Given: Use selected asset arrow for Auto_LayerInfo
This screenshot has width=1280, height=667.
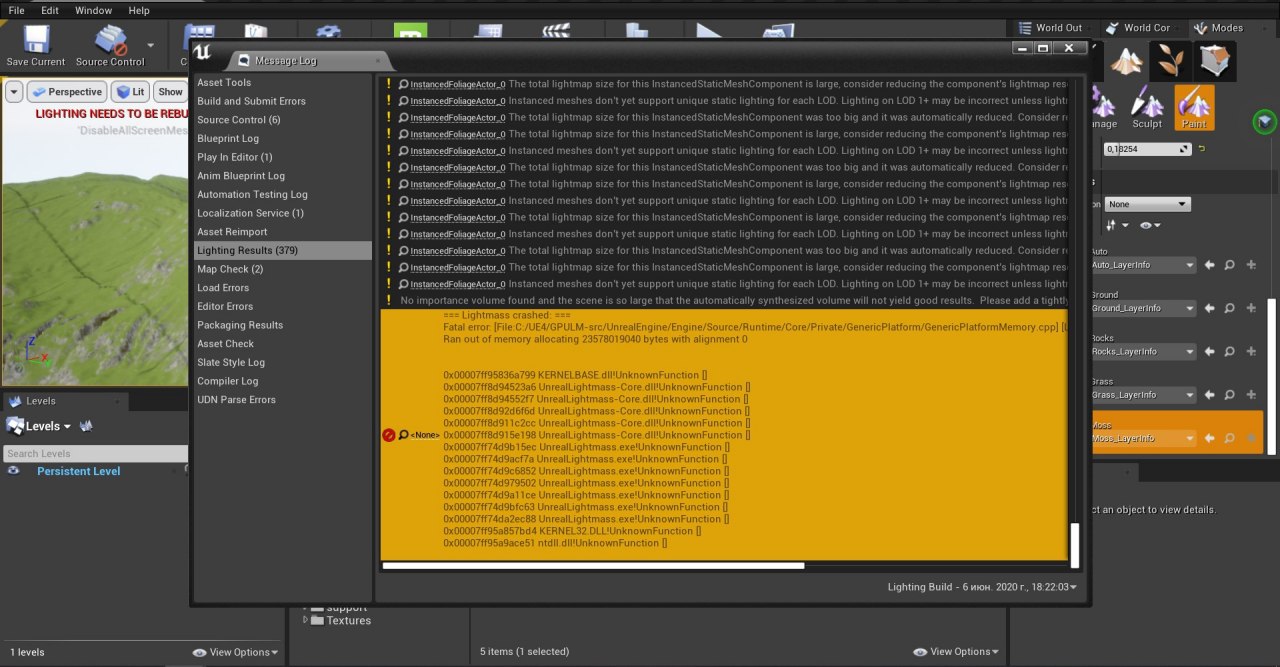Looking at the screenshot, I should [1209, 265].
